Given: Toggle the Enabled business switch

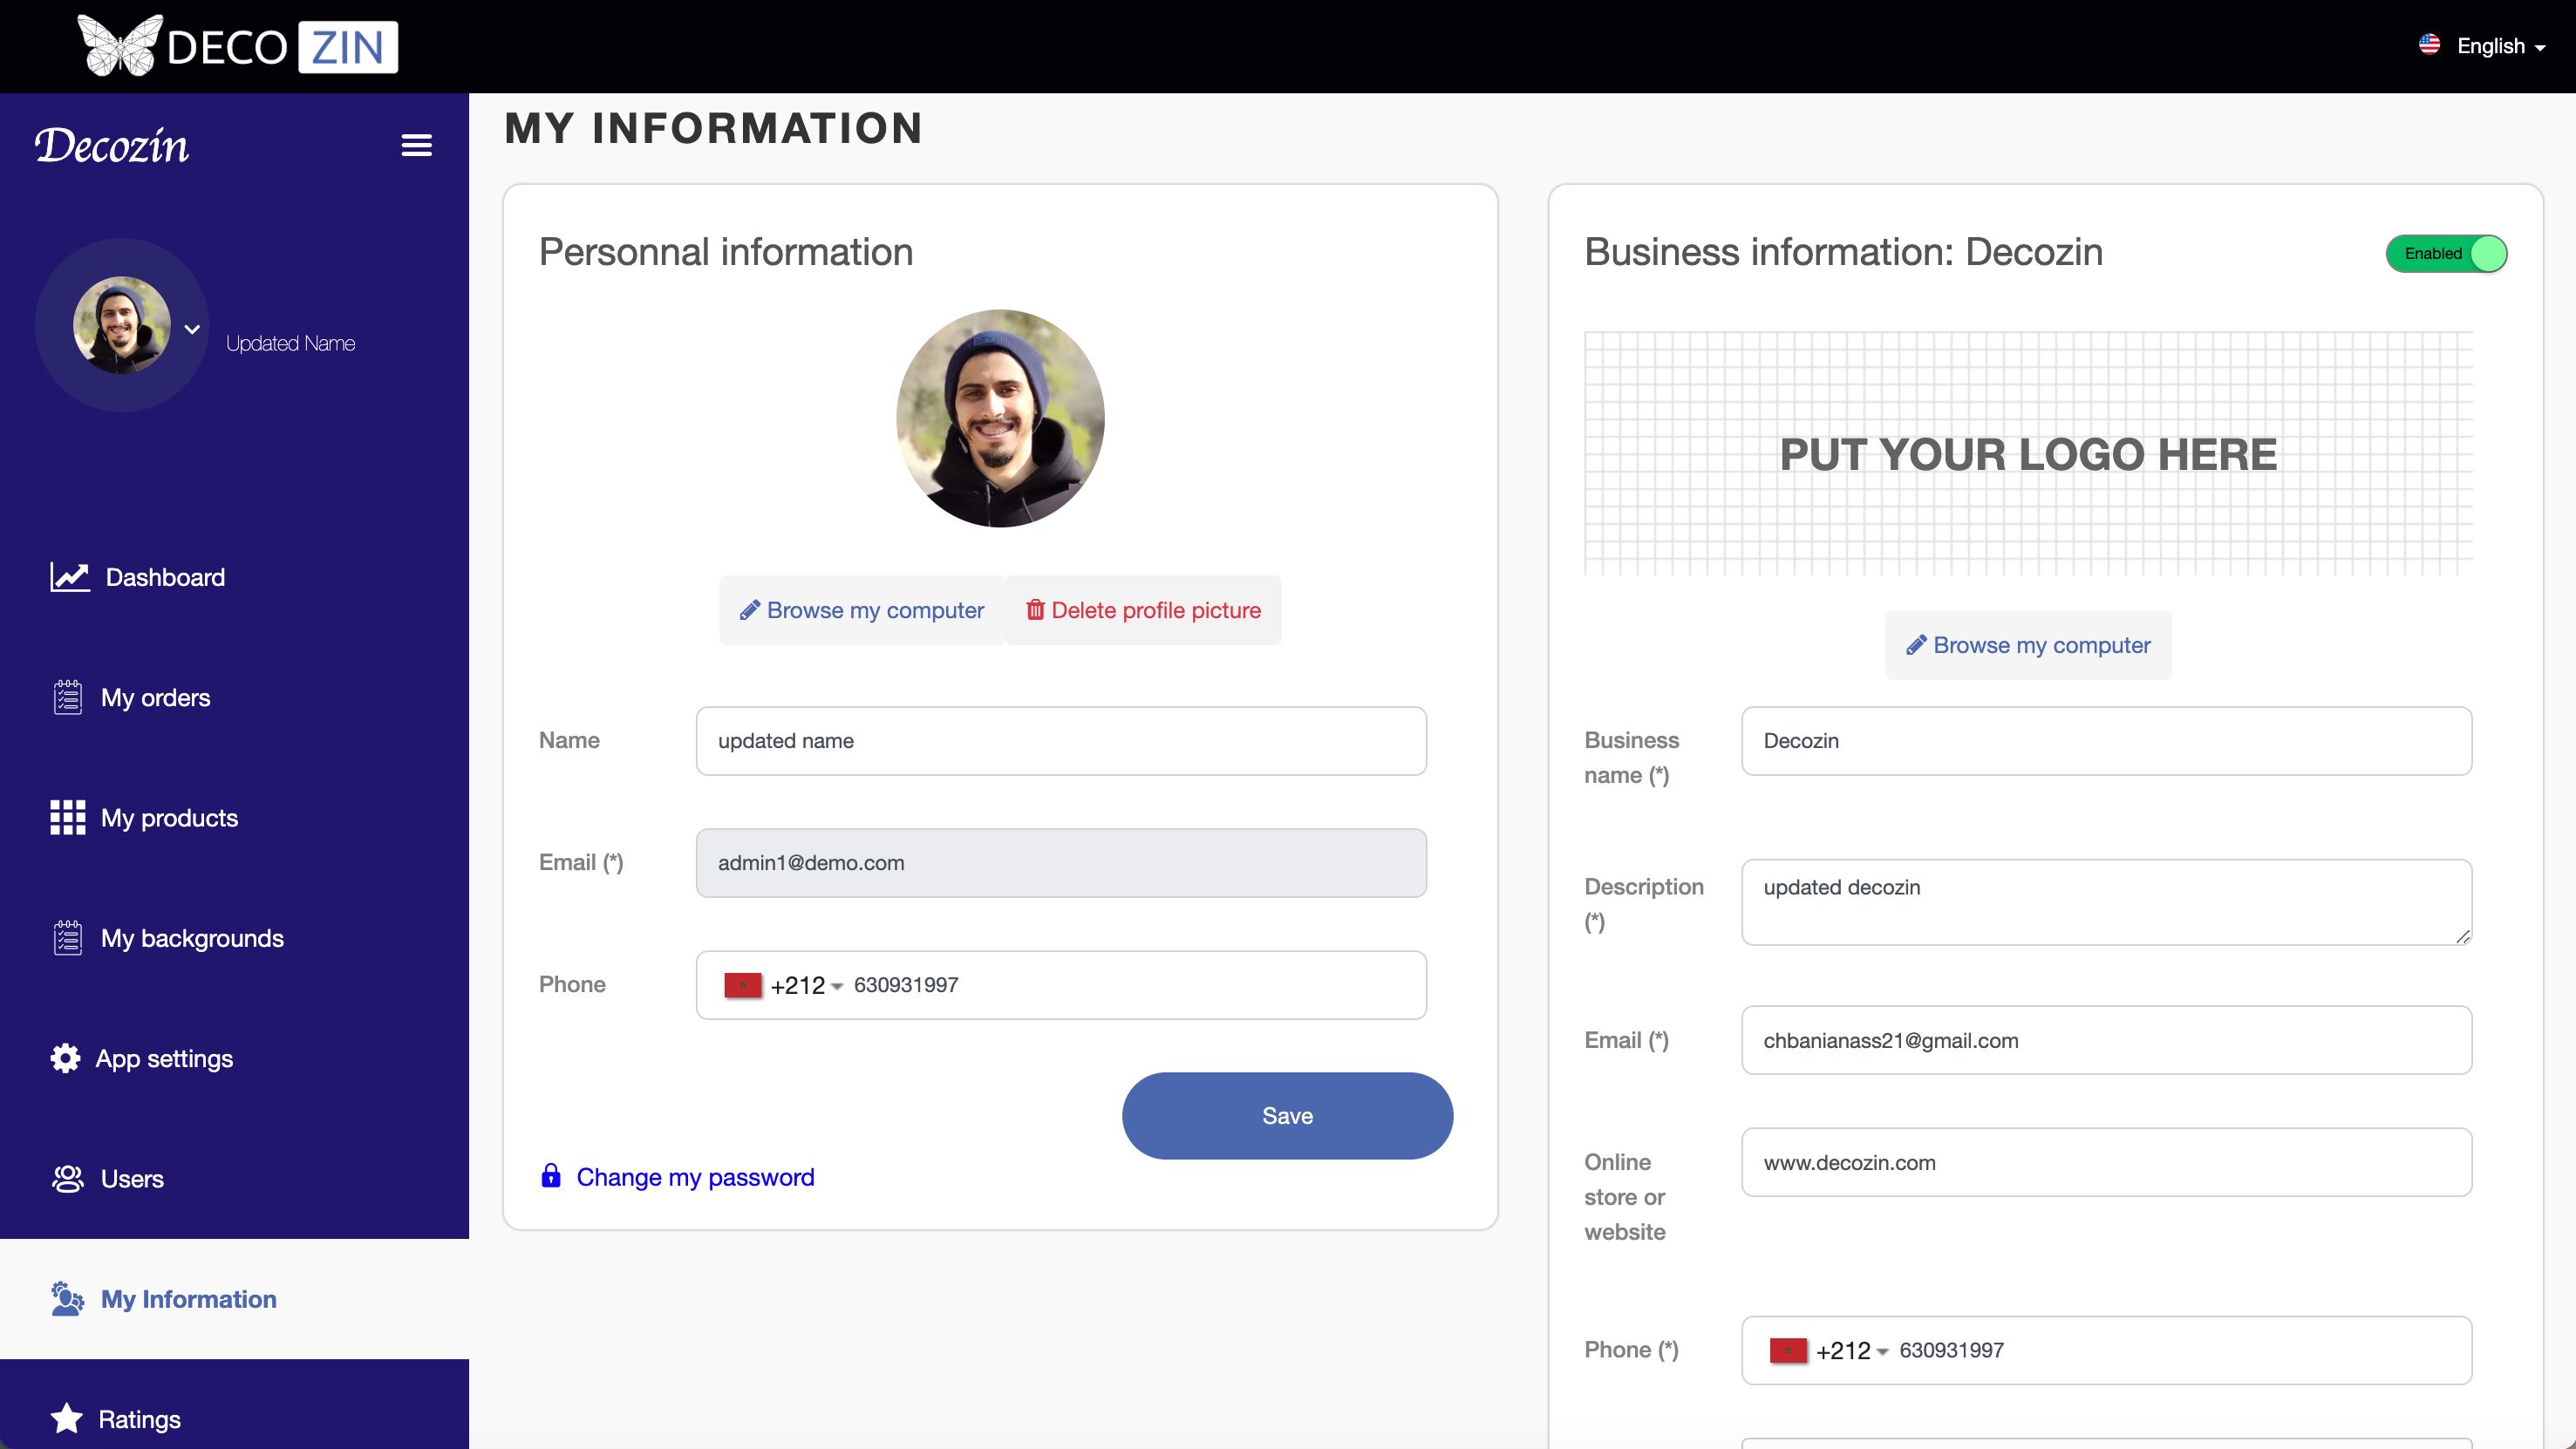Looking at the screenshot, I should [2446, 253].
